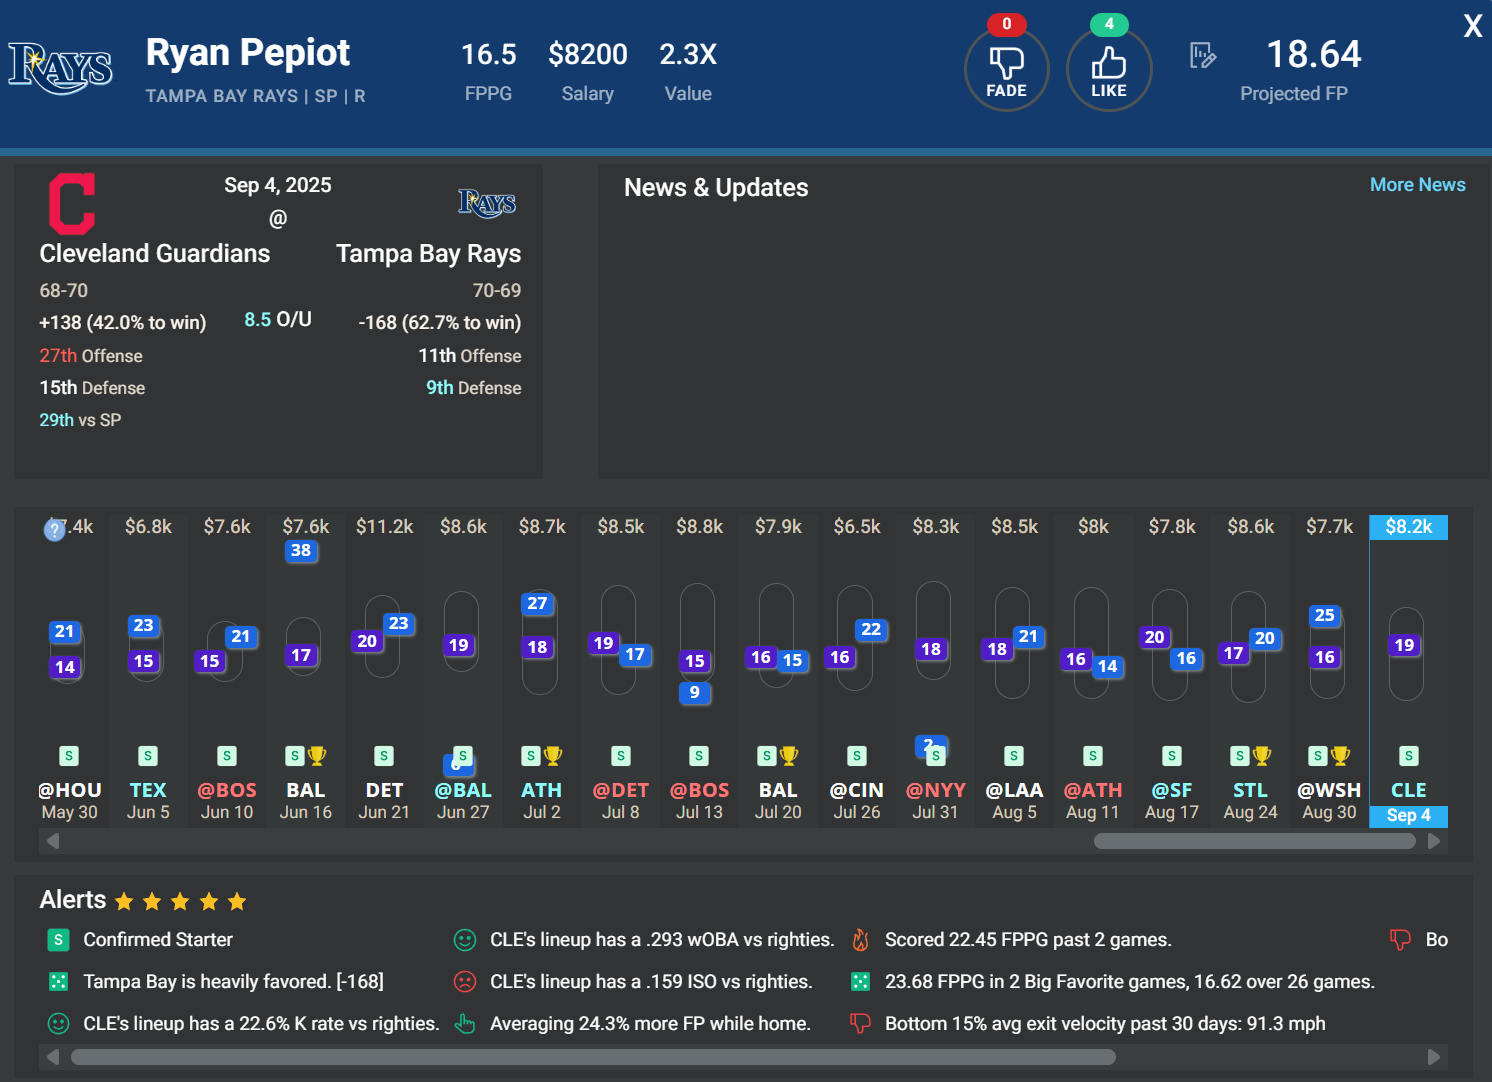Click the Rays logo in matchup panel

coord(487,203)
